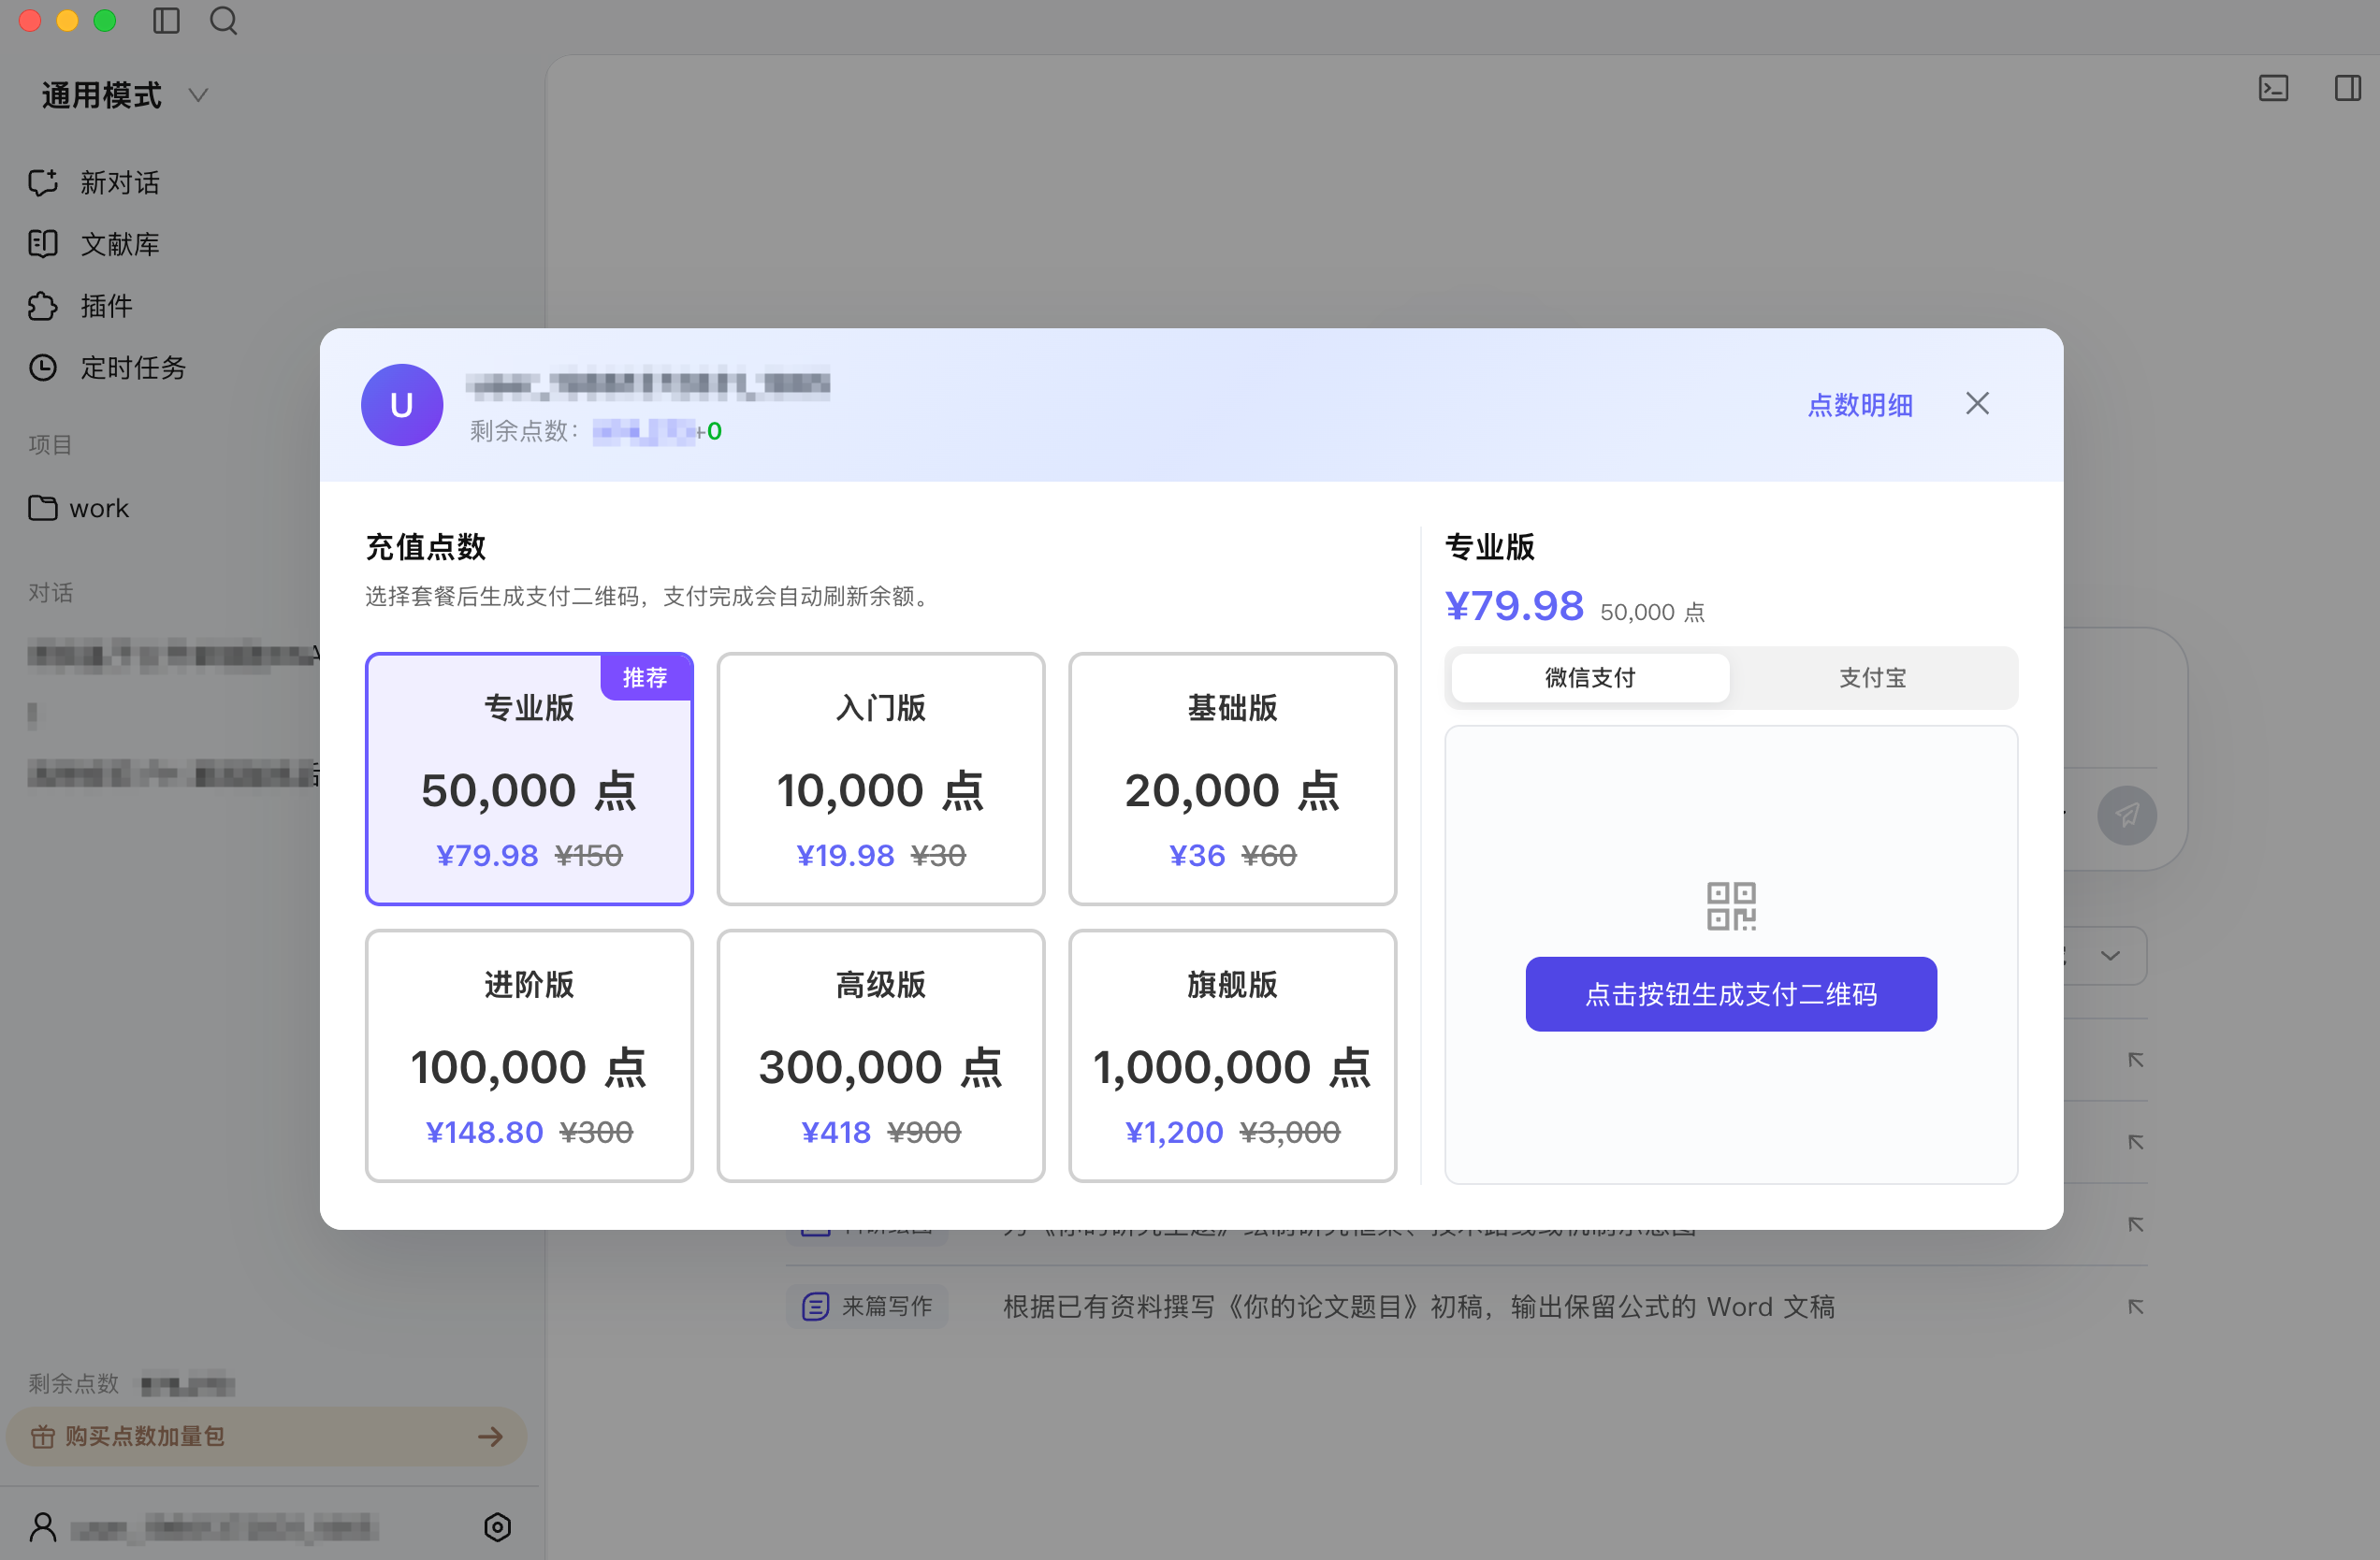Screen dimensions: 2380x1560
Task: Click the 新对话 new chat icon
Action: [43, 183]
